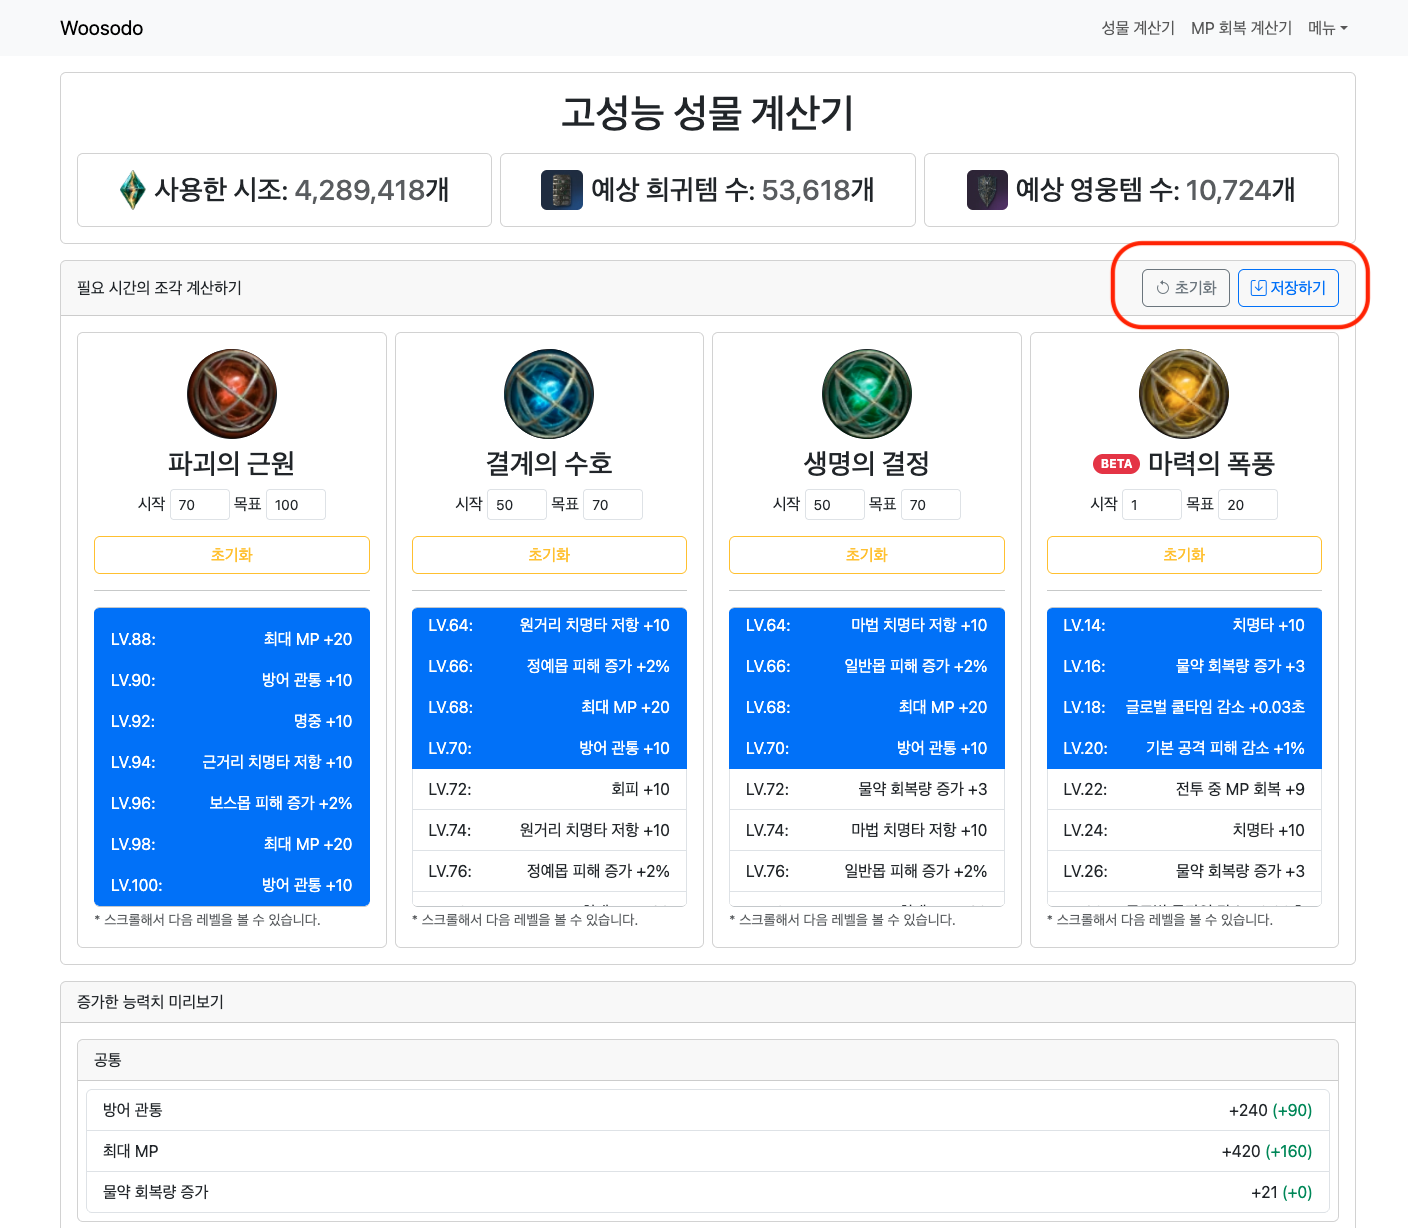Focus 생명의 결정 시작 input field
This screenshot has height=1228, width=1408.
pyautogui.click(x=835, y=505)
